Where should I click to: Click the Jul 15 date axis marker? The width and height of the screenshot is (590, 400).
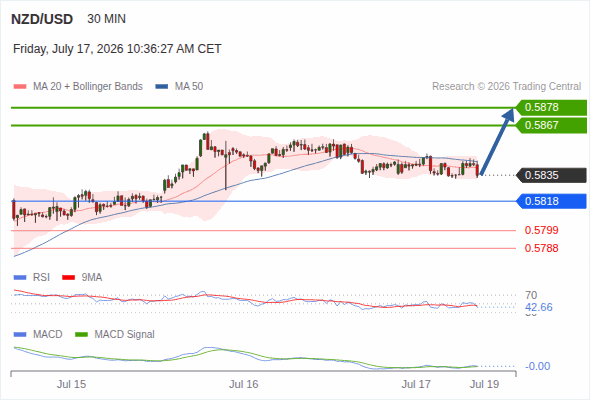click(x=71, y=384)
